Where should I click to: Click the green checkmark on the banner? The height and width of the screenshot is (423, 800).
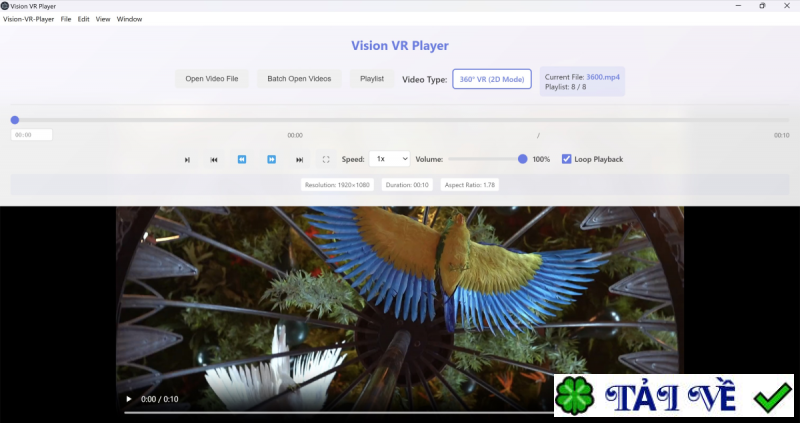pos(772,397)
